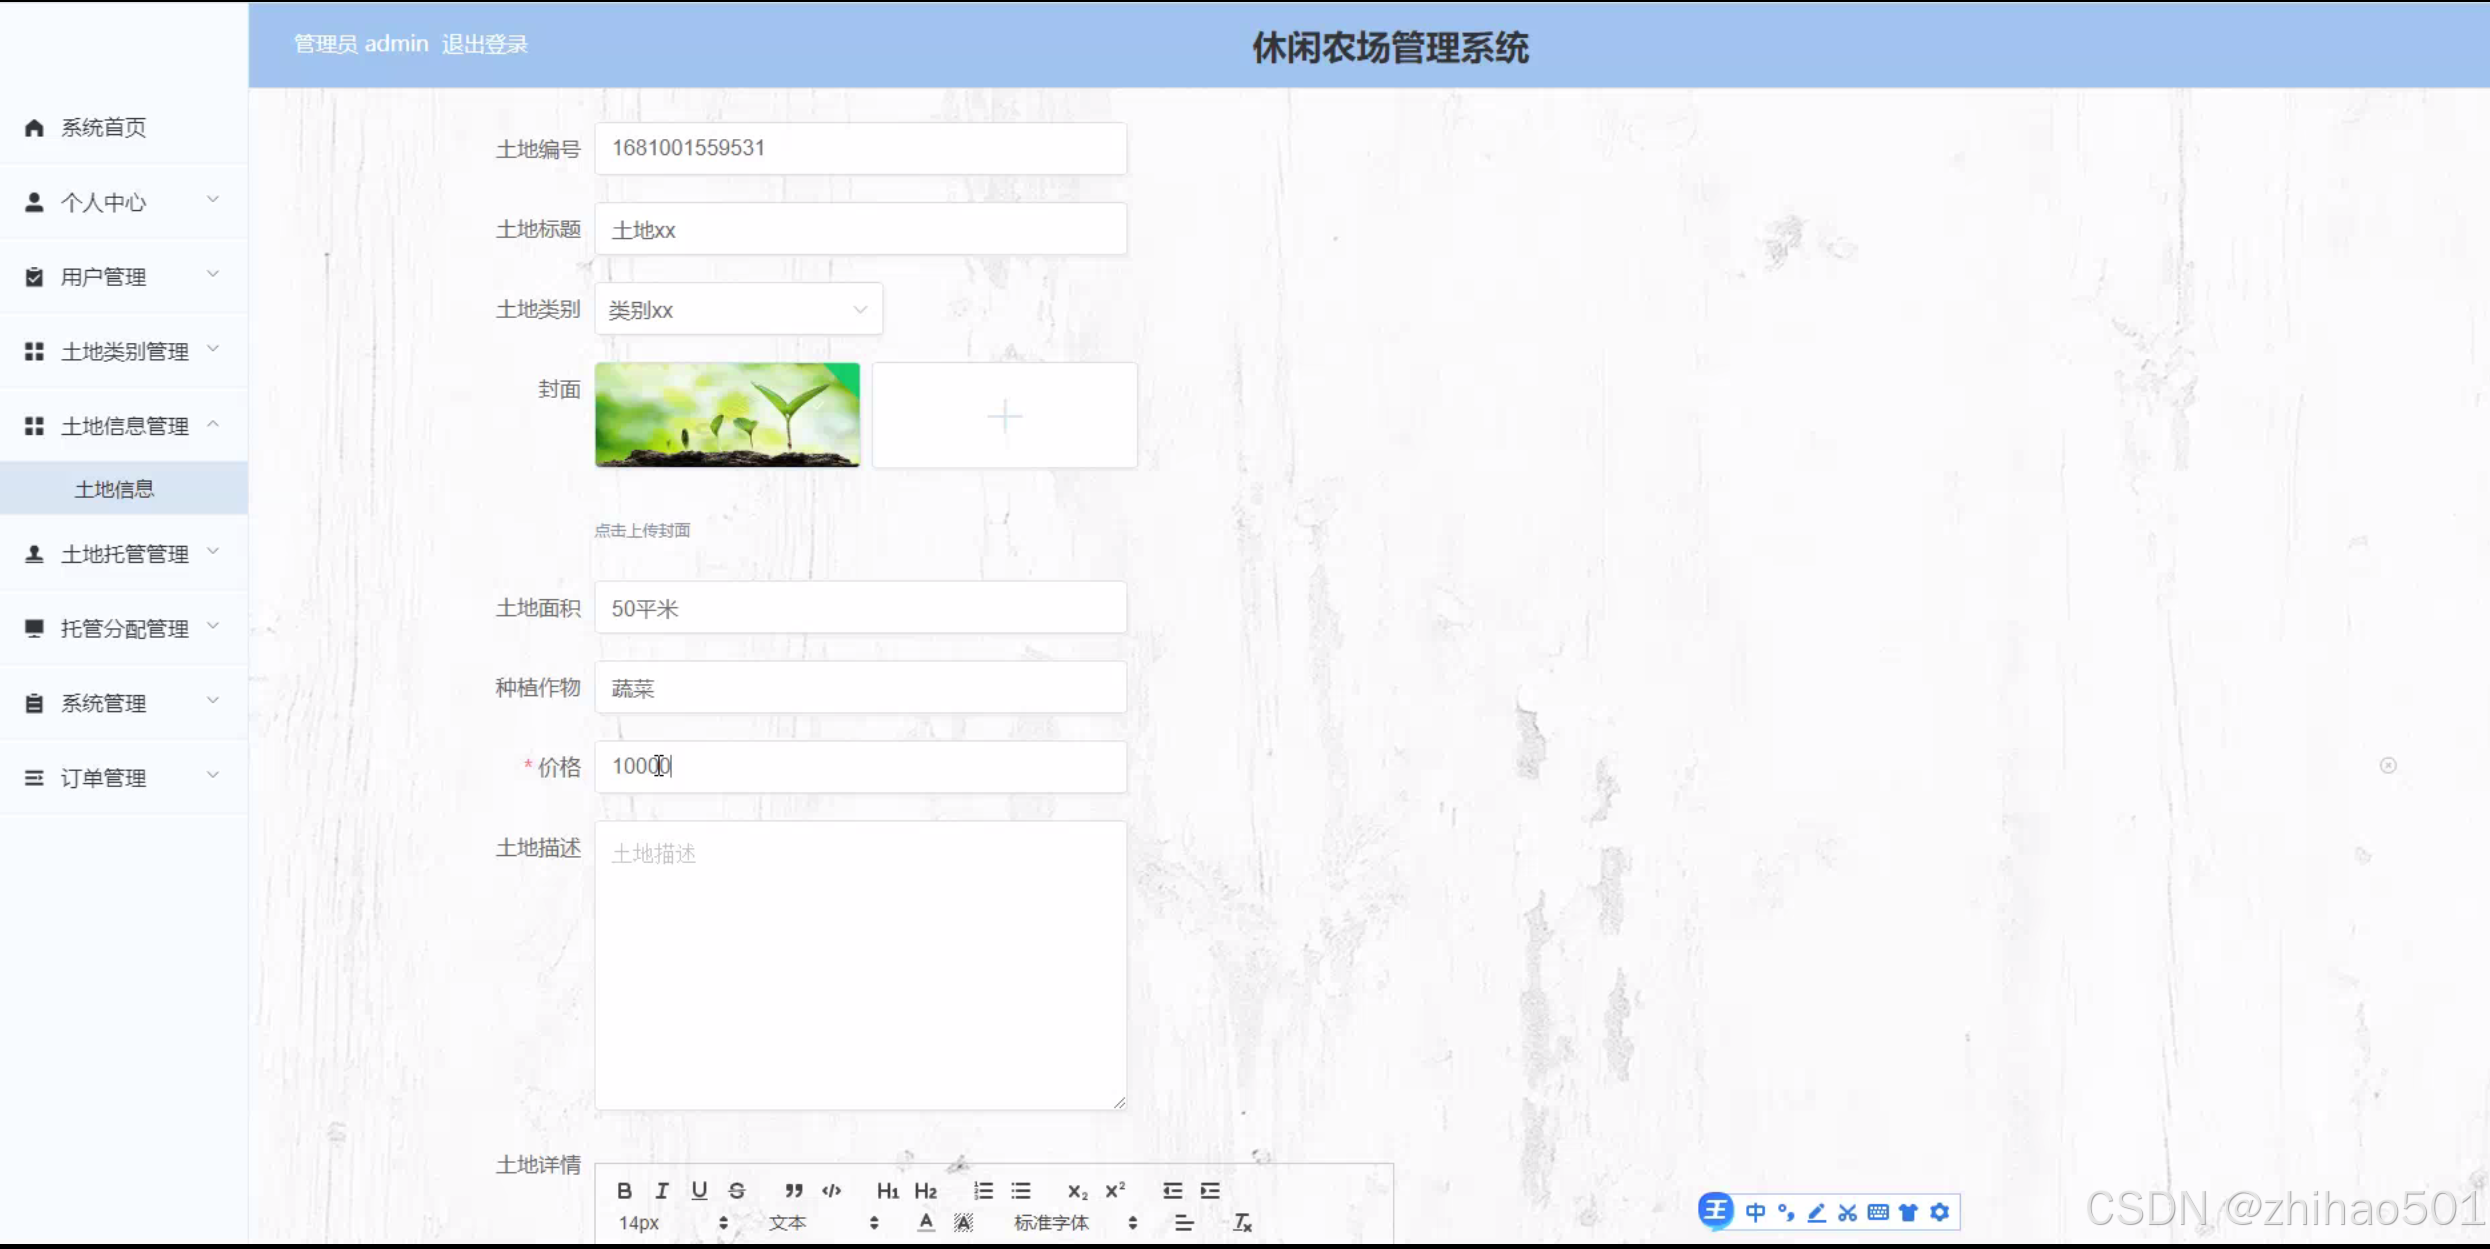The height and width of the screenshot is (1249, 2490).
Task: Click the ordered list icon
Action: 983,1190
